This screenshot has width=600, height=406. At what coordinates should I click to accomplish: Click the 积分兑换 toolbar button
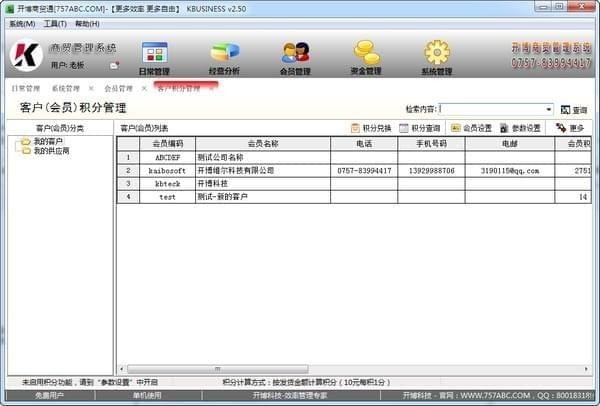371,128
